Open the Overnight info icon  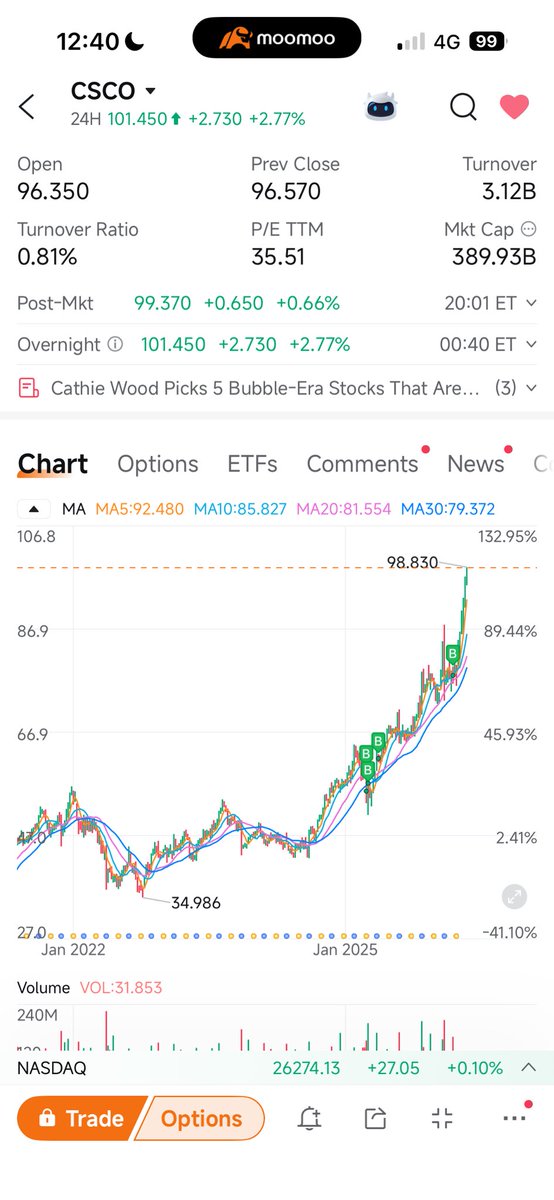point(115,344)
